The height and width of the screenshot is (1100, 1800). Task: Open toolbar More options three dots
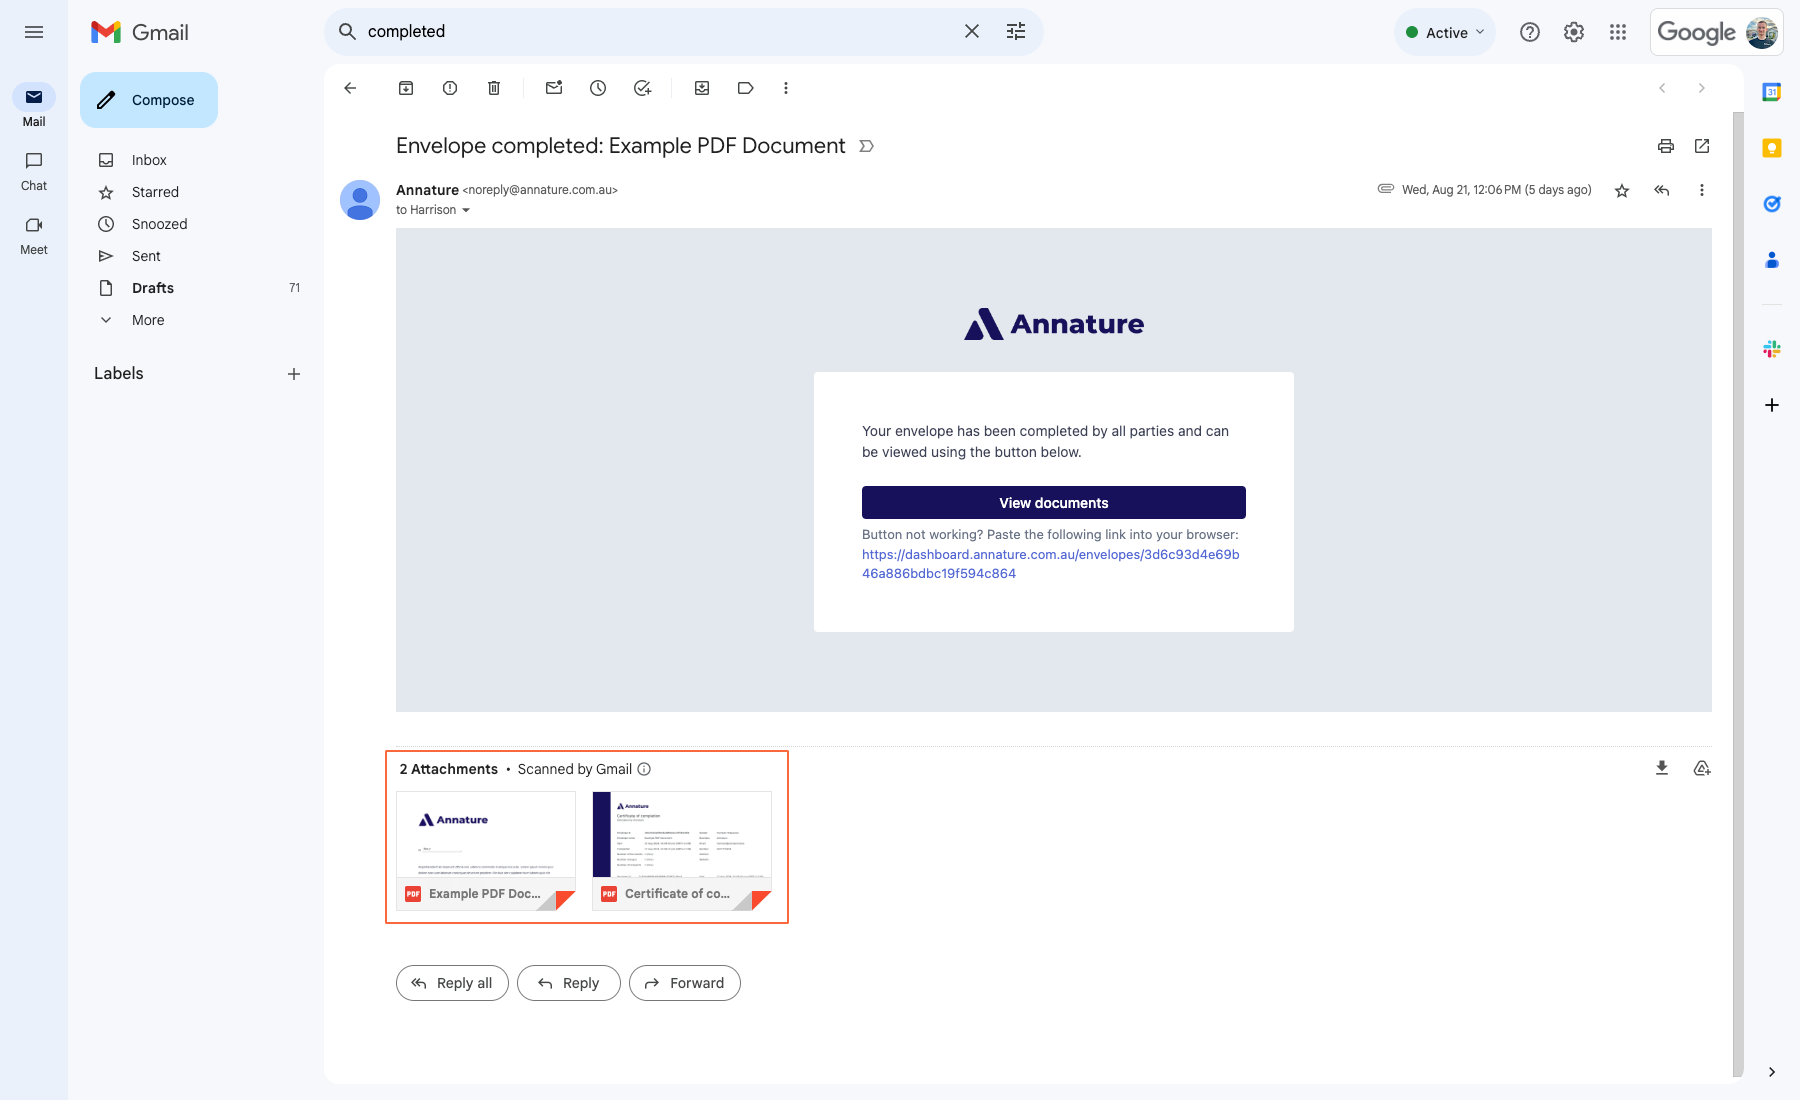[x=786, y=88]
